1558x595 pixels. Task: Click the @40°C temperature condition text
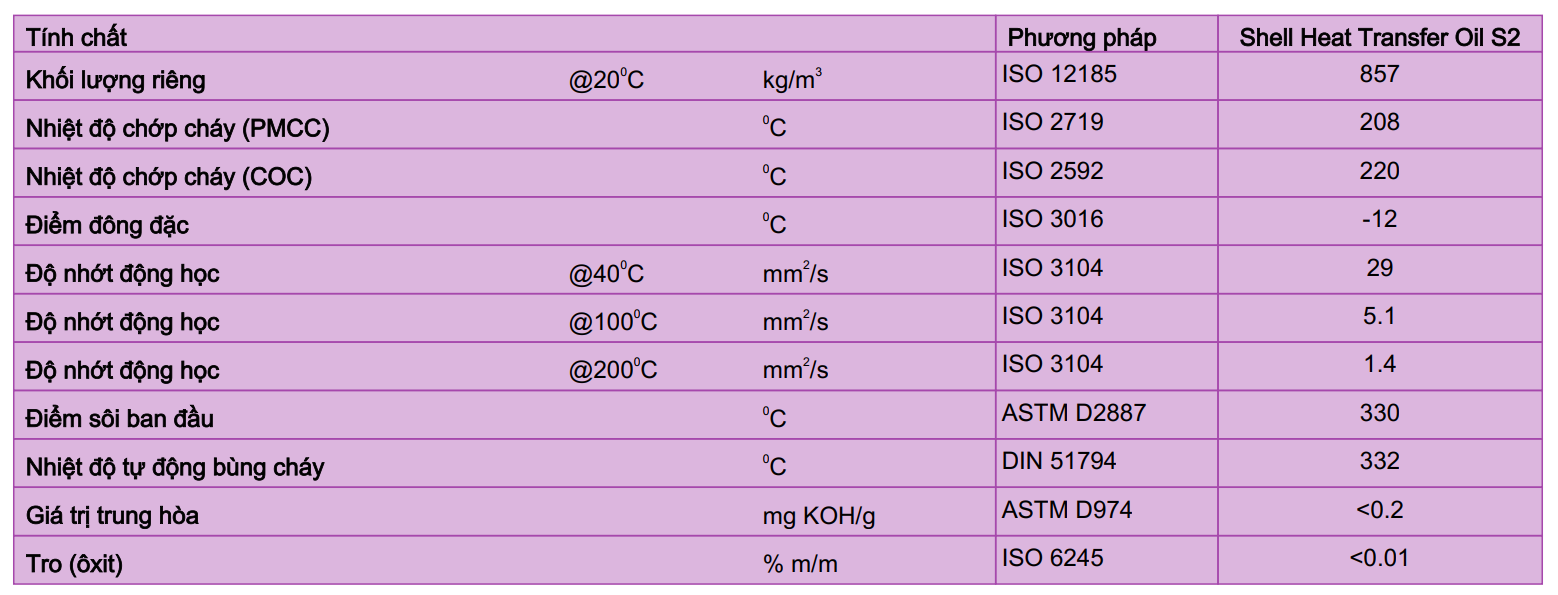tap(606, 273)
